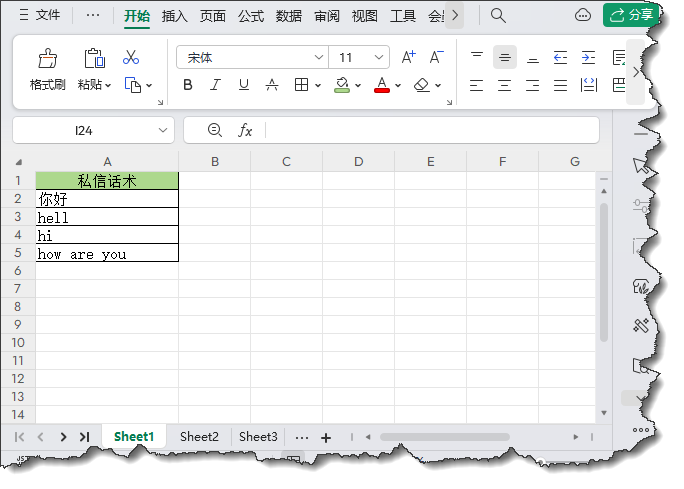
Task: Expand the border style dropdown arrow
Action: [318, 85]
